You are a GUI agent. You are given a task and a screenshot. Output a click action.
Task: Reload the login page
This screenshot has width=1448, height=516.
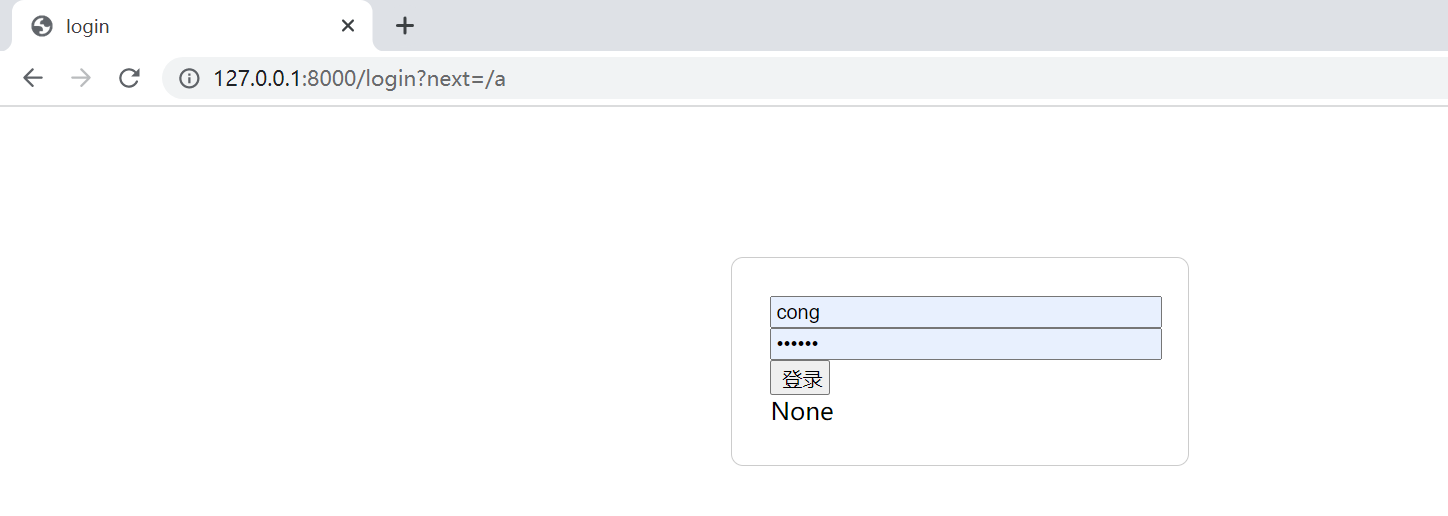tap(129, 78)
